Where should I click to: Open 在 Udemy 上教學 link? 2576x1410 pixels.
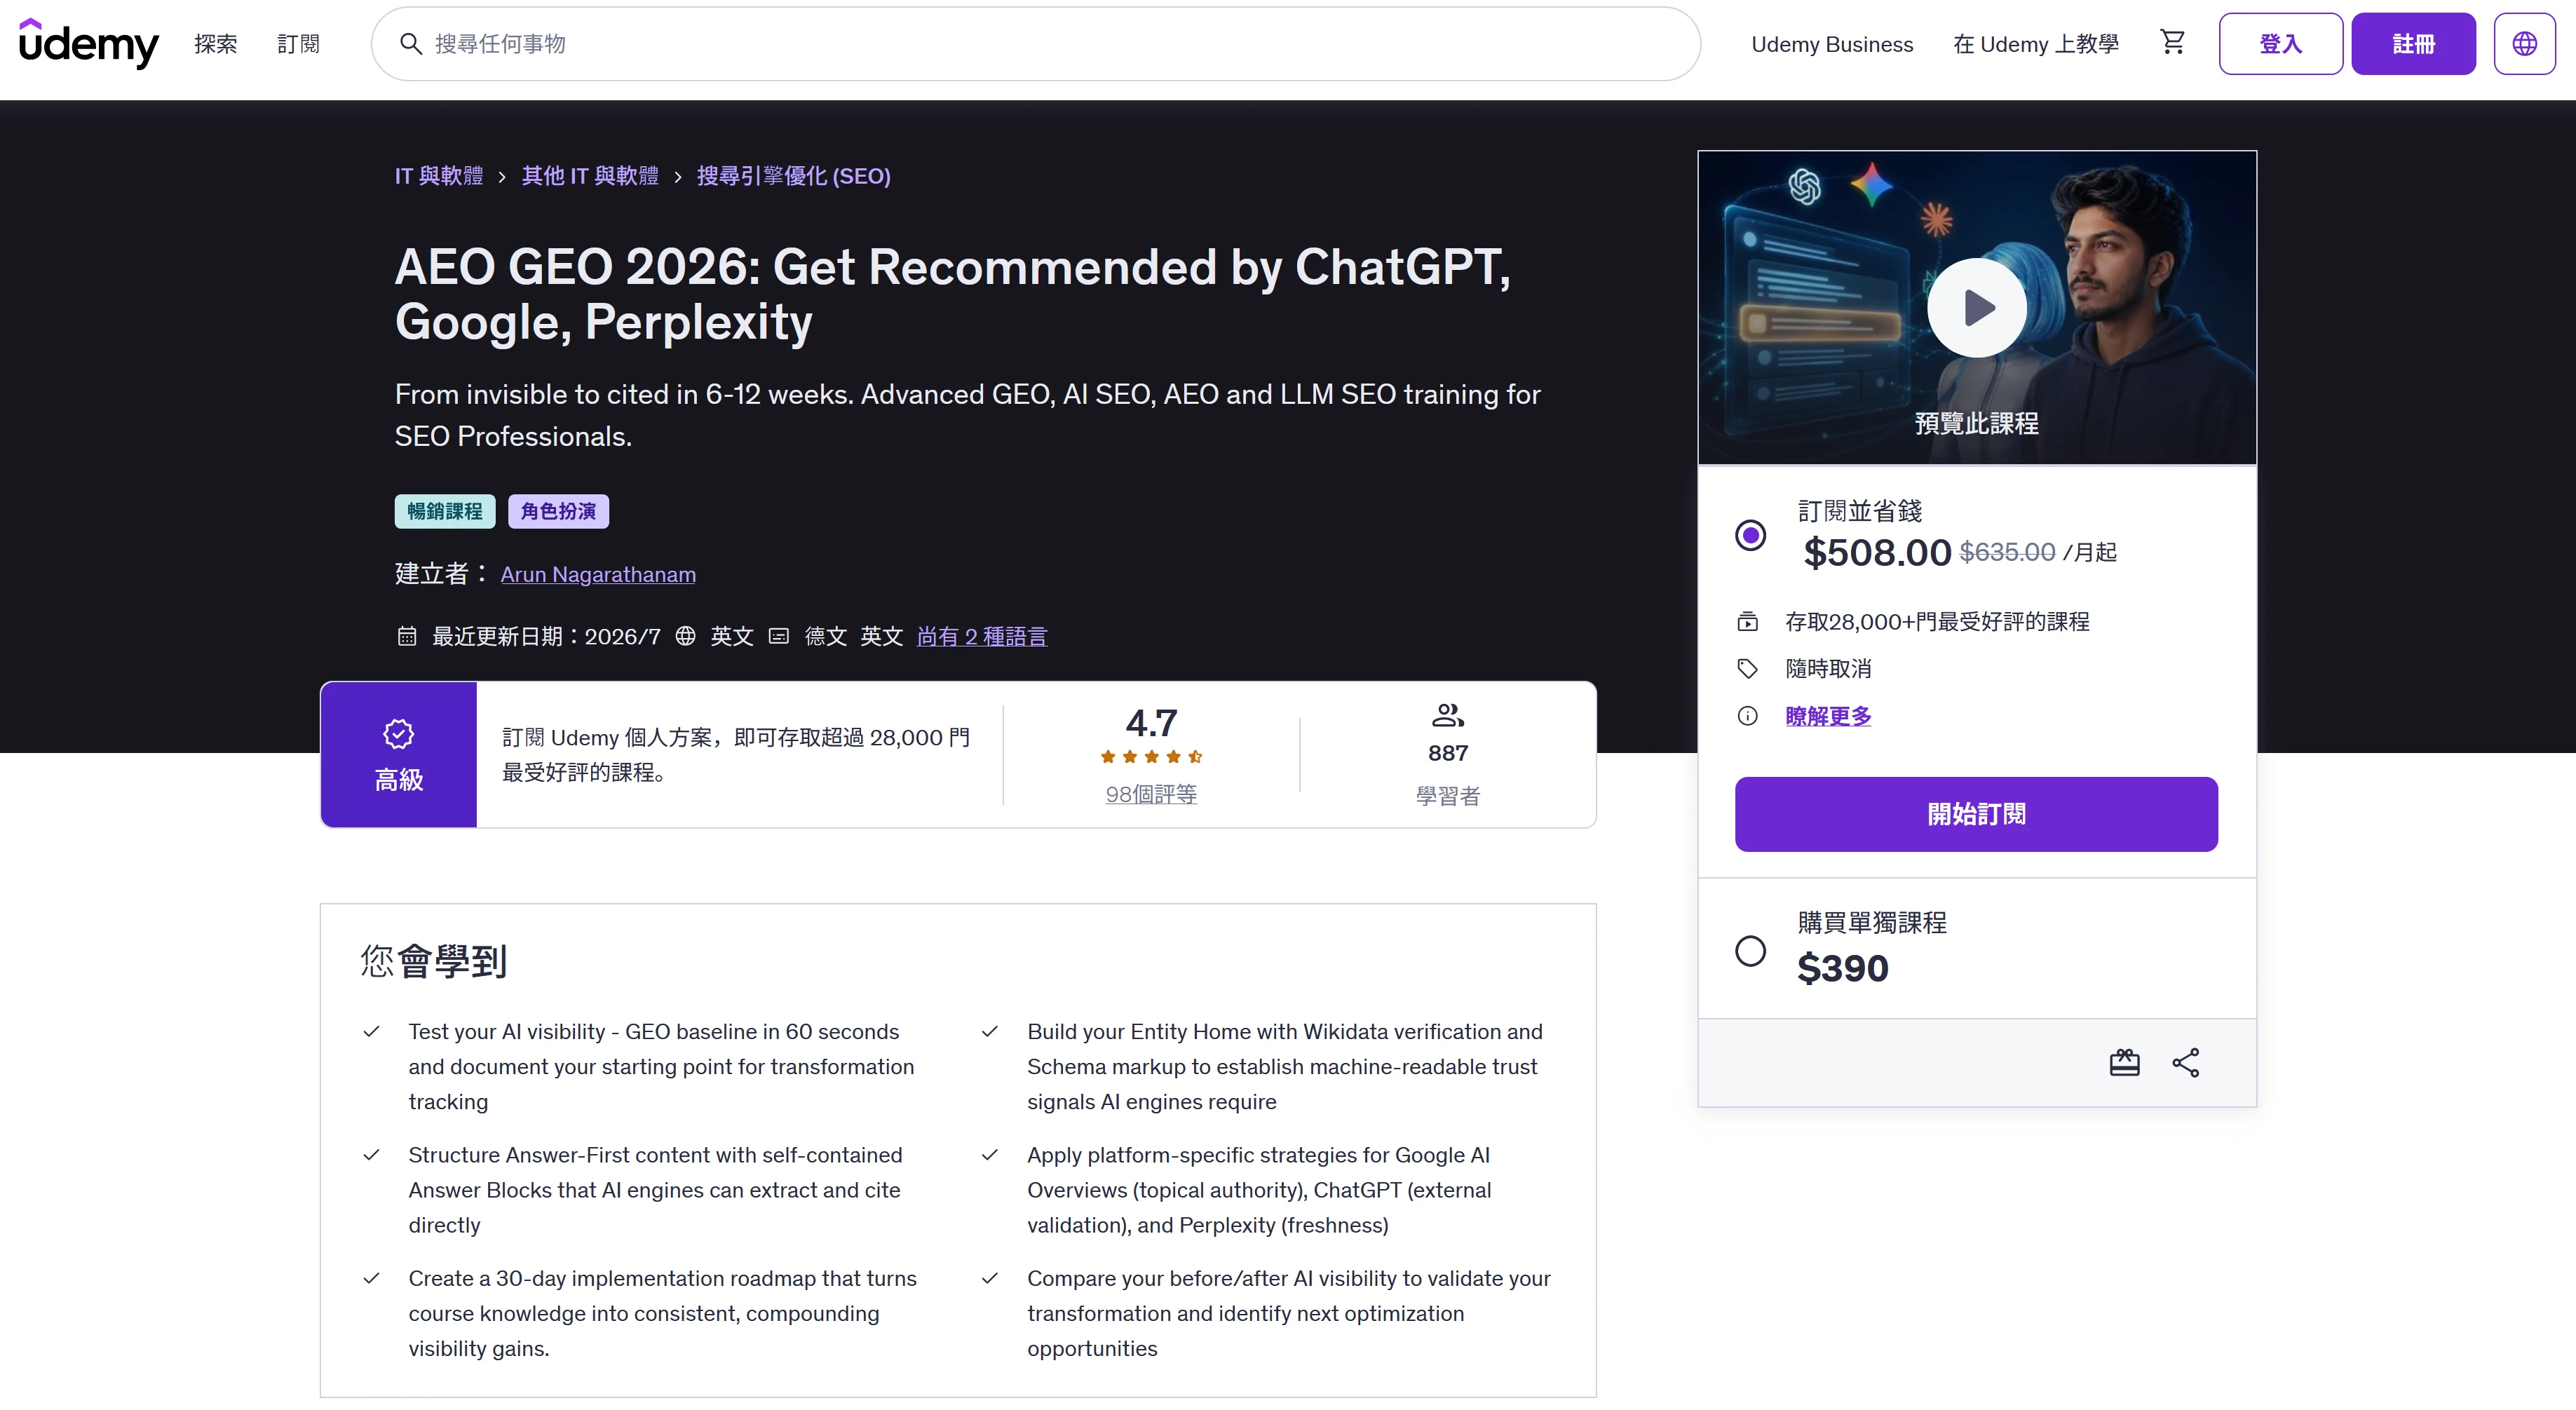pyautogui.click(x=2036, y=44)
